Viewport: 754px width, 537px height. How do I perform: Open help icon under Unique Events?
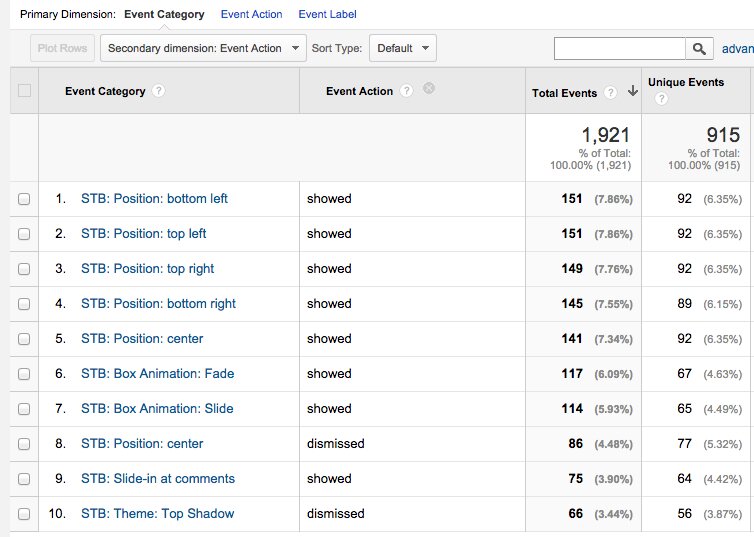pos(660,99)
